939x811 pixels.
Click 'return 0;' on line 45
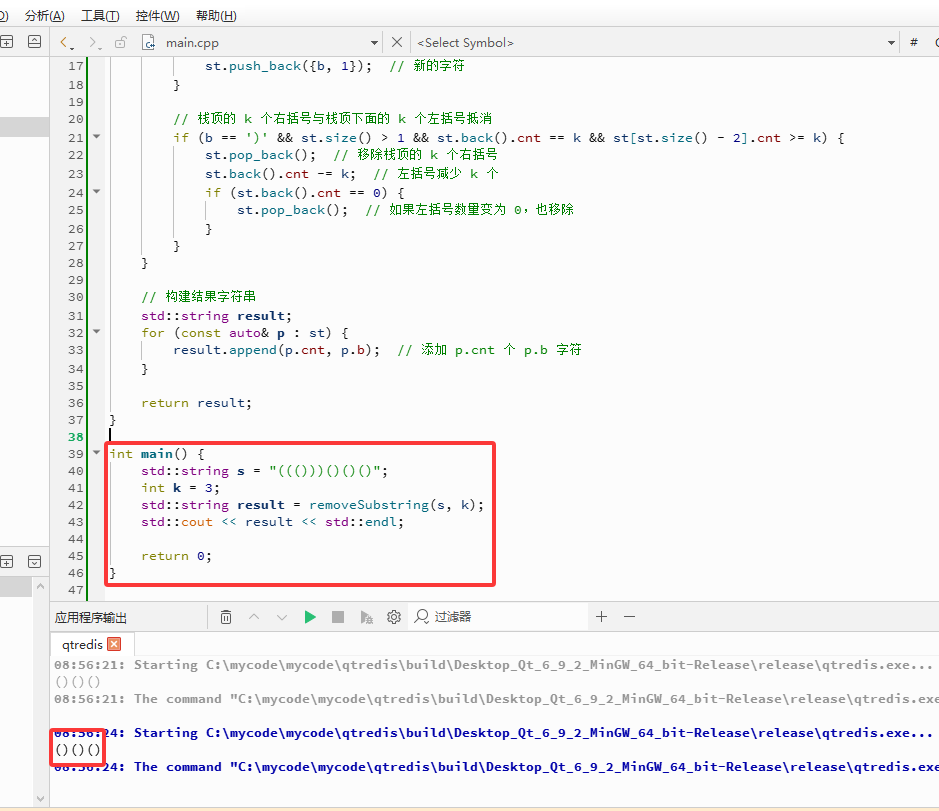[x=176, y=556]
